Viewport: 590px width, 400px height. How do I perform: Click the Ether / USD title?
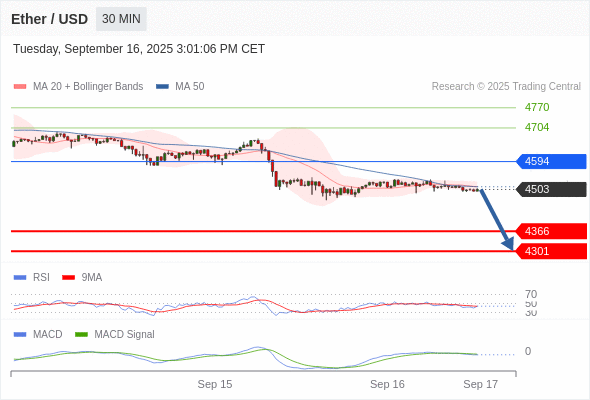pos(49,19)
